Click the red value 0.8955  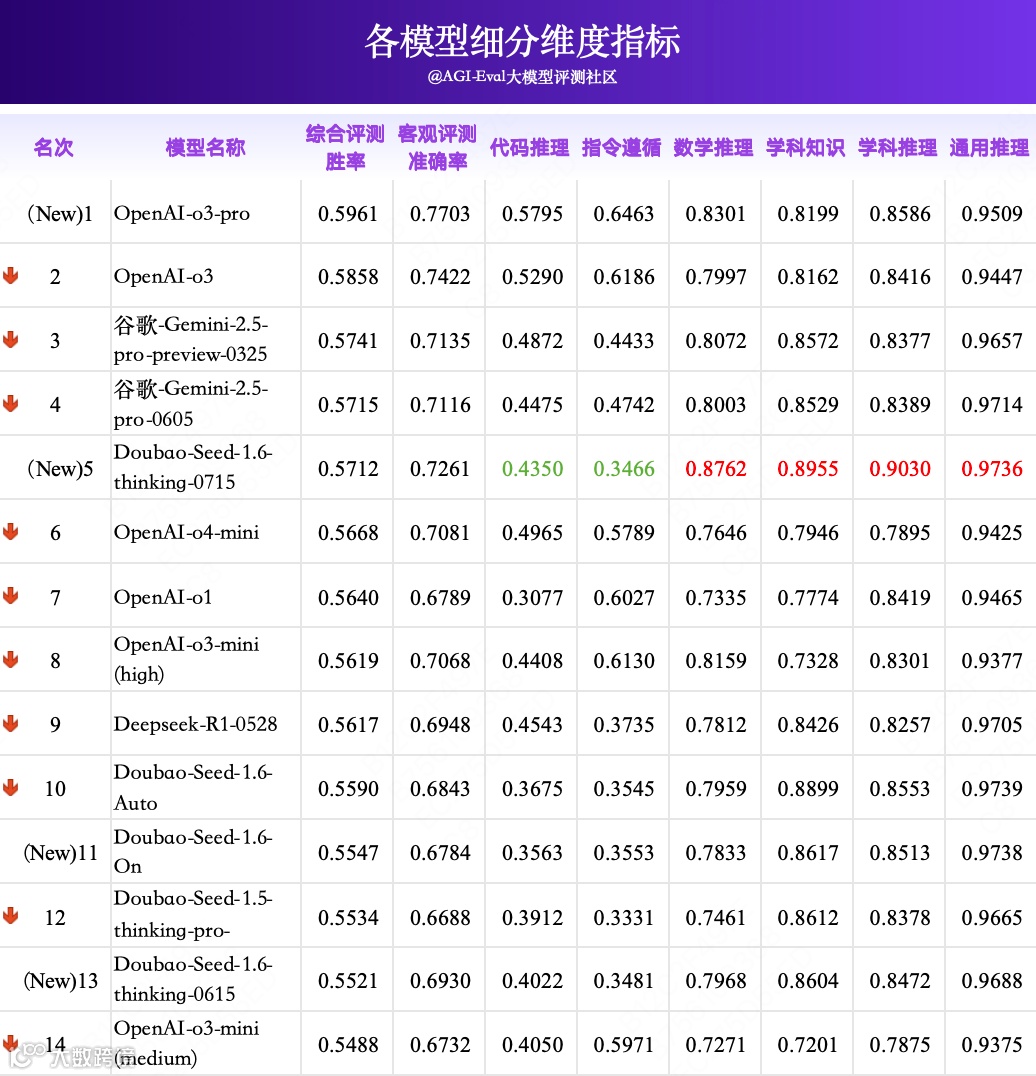[808, 469]
